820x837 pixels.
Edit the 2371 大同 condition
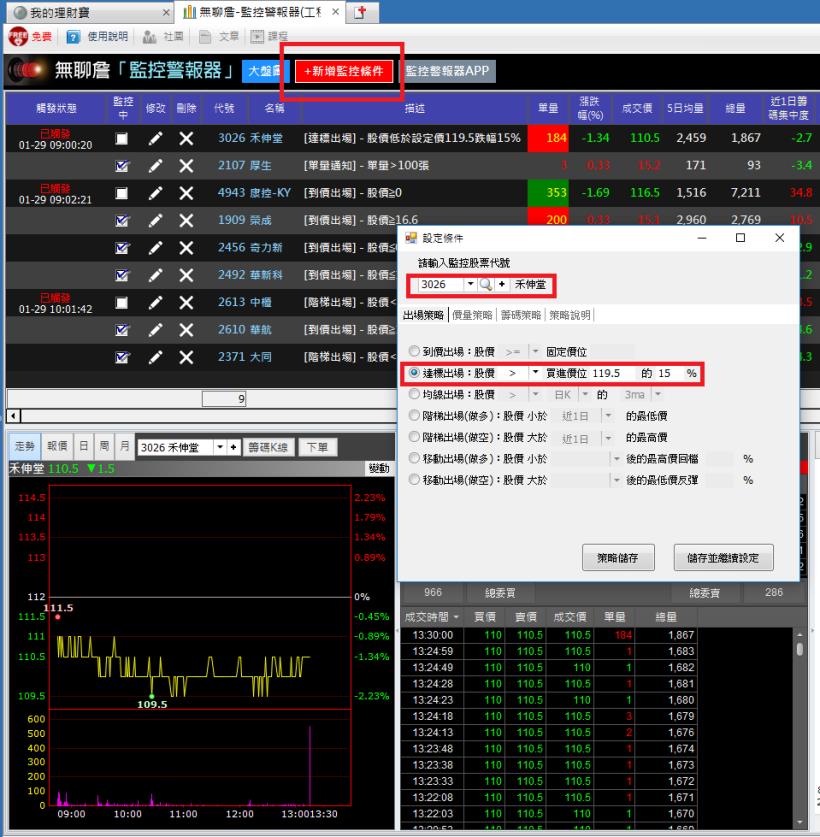click(155, 357)
